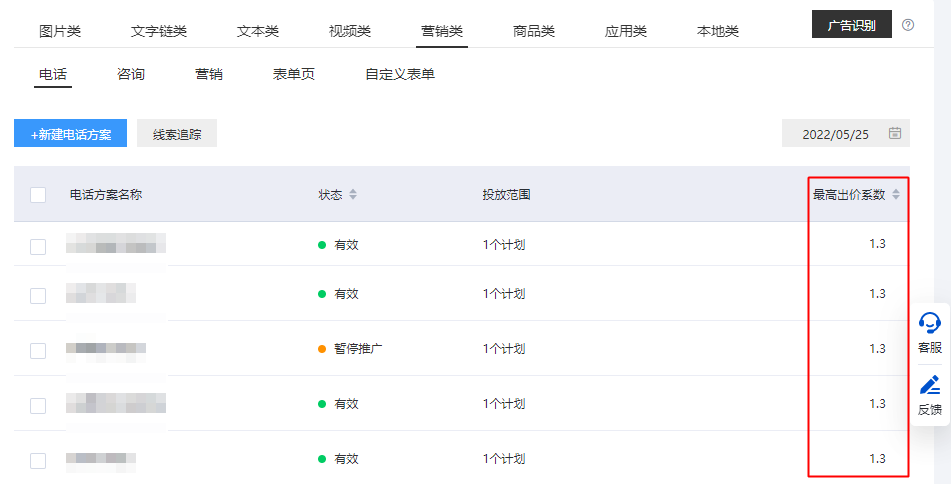Open 线索追踪 button

coord(177,134)
